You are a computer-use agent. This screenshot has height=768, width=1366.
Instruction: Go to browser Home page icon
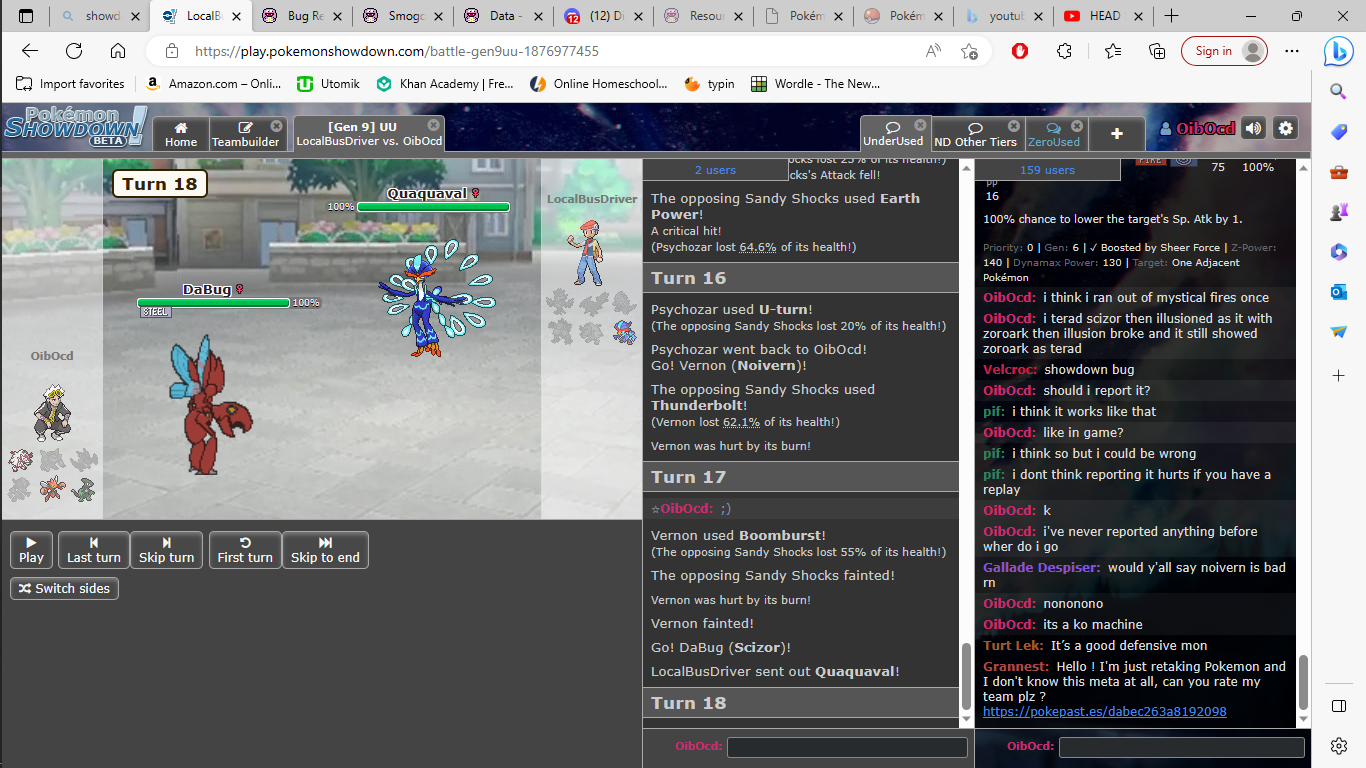point(118,51)
